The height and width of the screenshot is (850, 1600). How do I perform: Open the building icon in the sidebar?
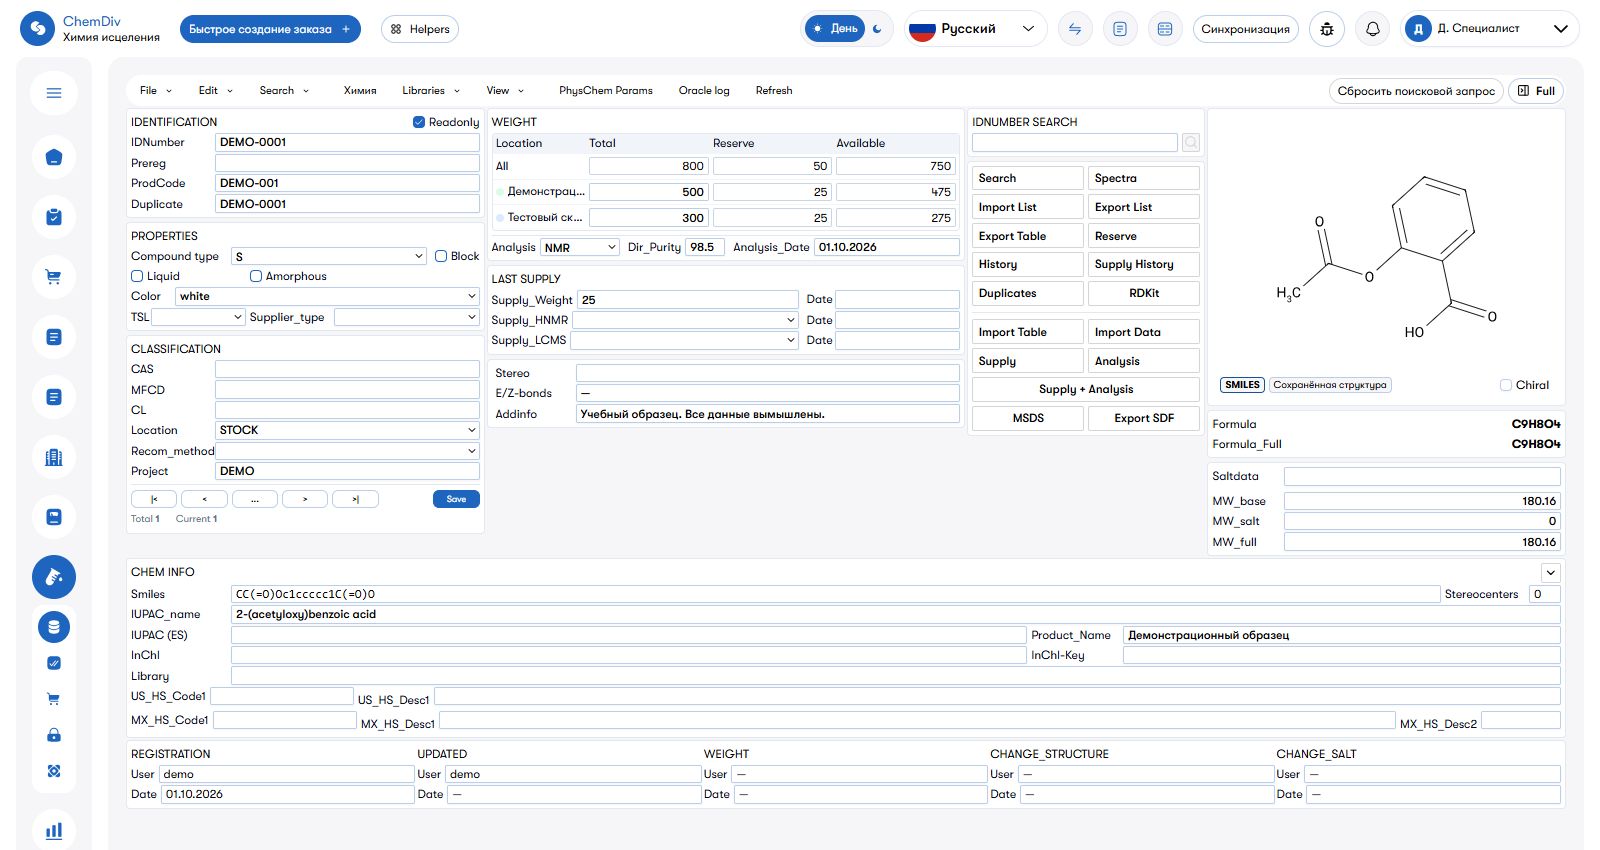[54, 457]
